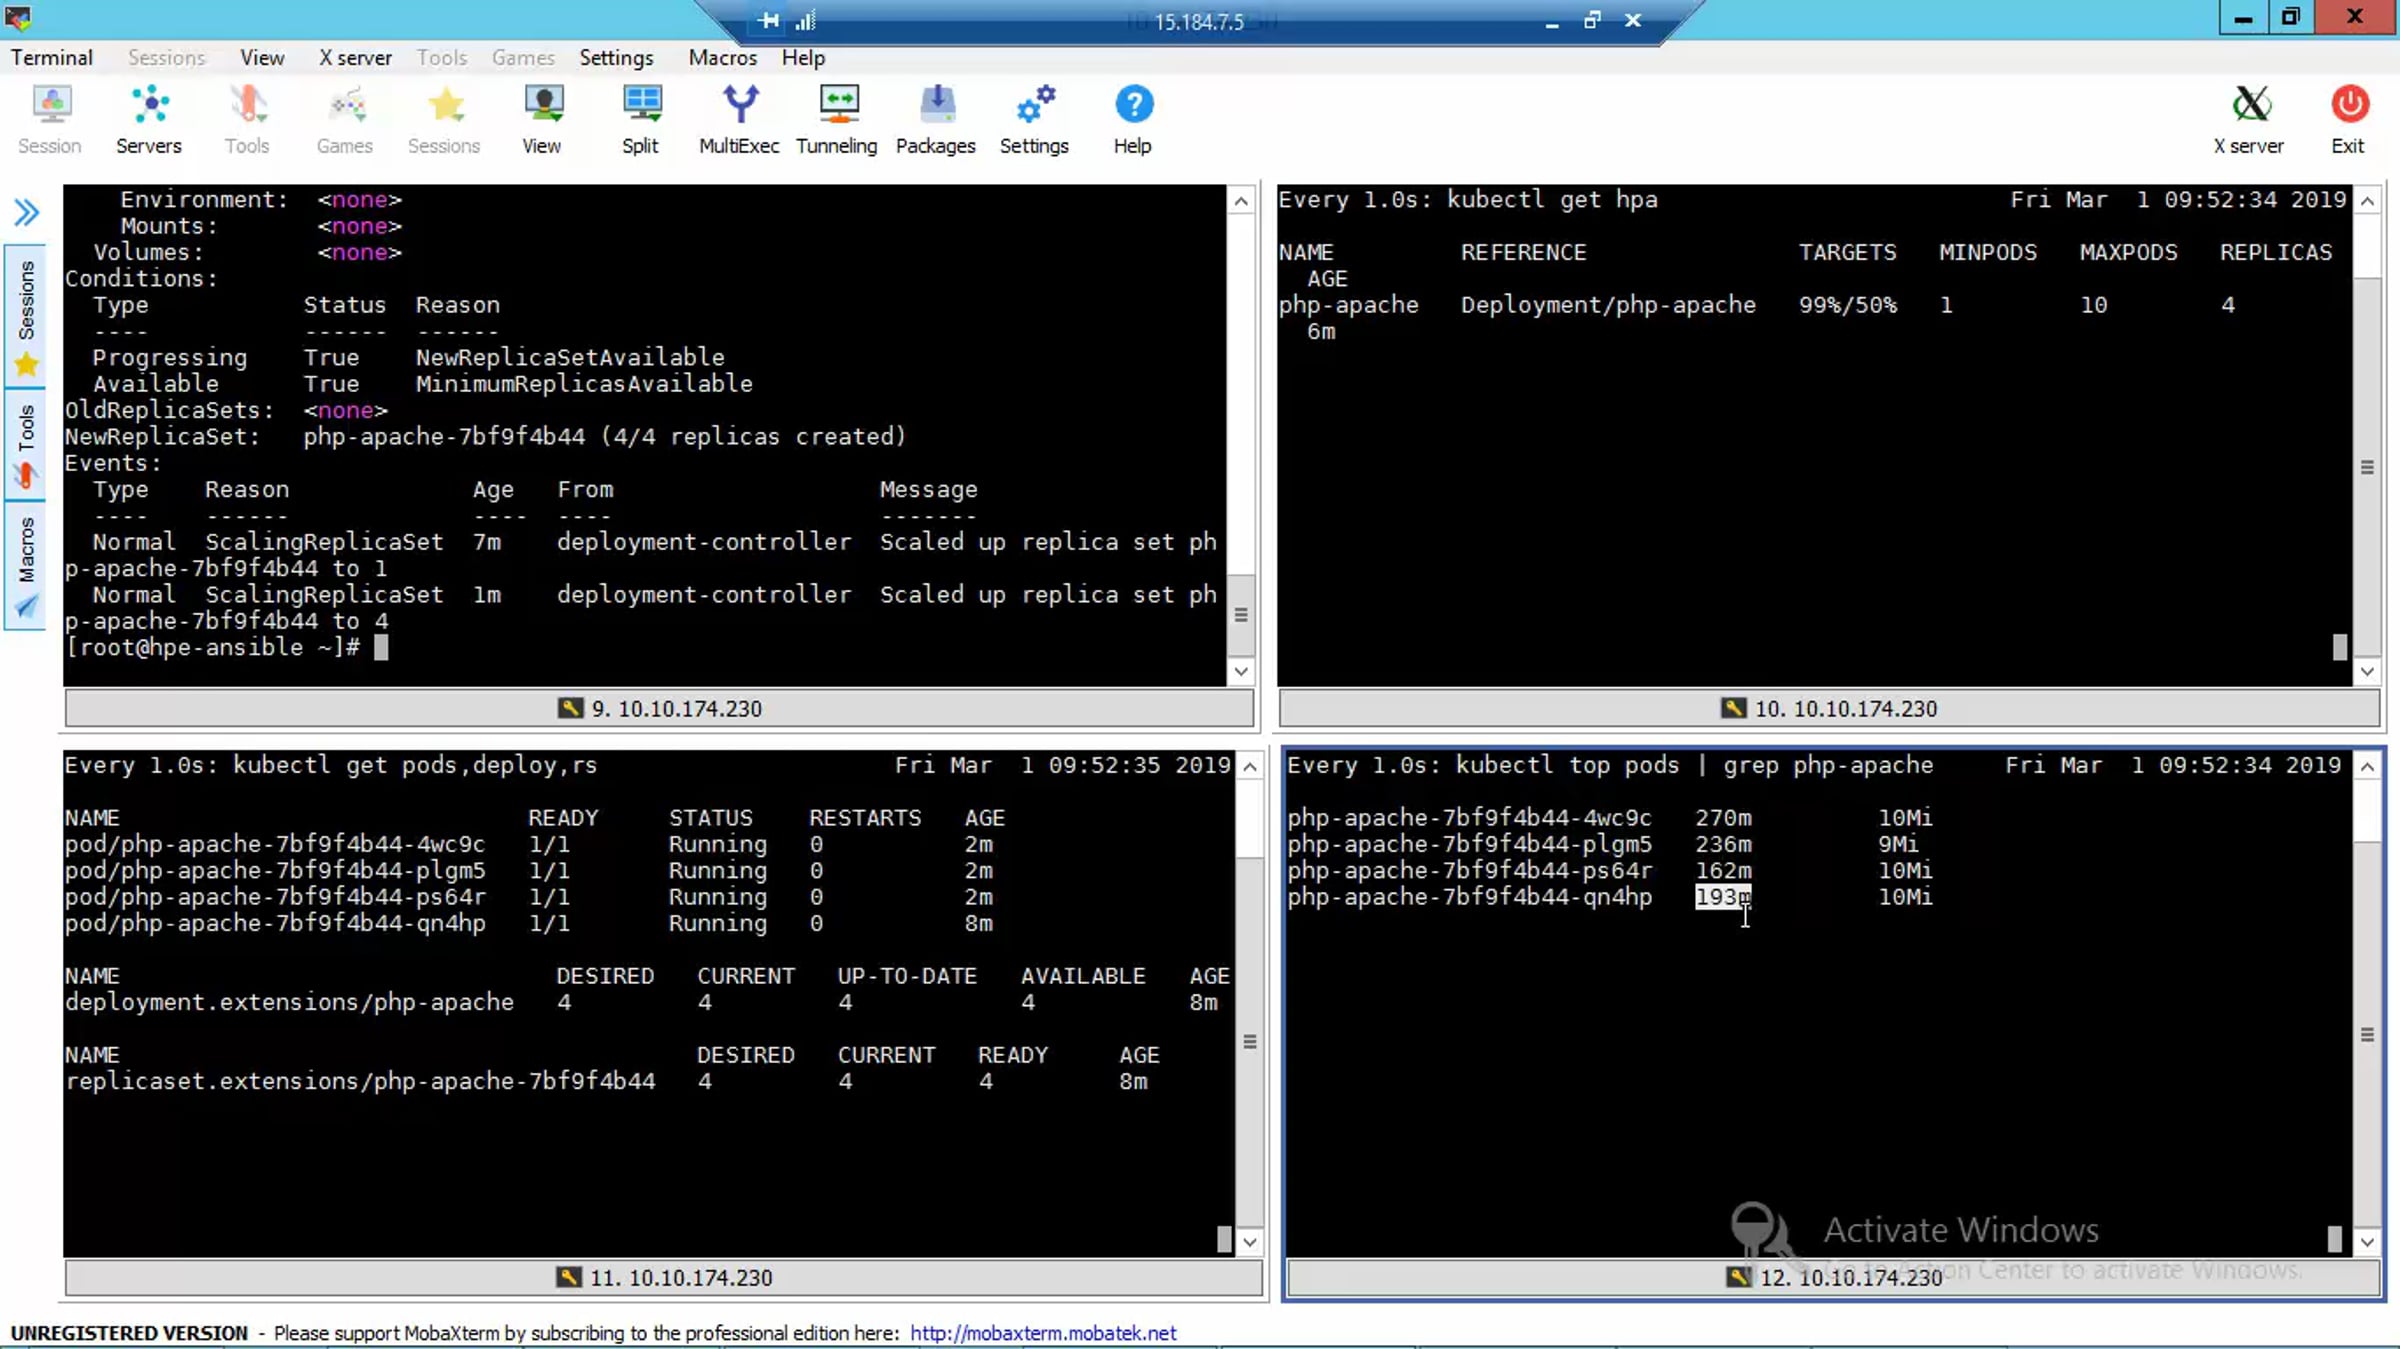The image size is (2400, 1349).
Task: Click the Tools toolbar icon
Action: 247,119
